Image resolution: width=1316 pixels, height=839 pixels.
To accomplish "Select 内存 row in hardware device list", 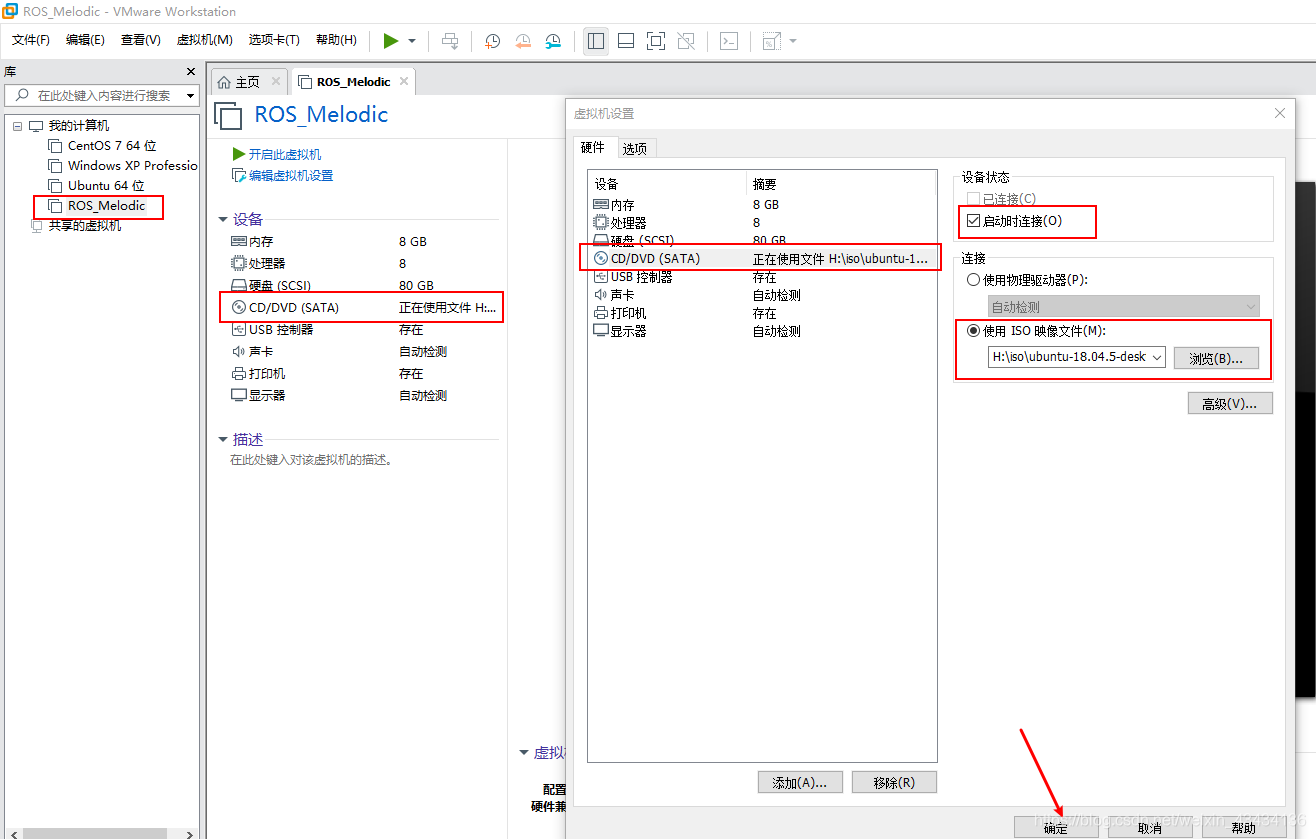I will 762,204.
